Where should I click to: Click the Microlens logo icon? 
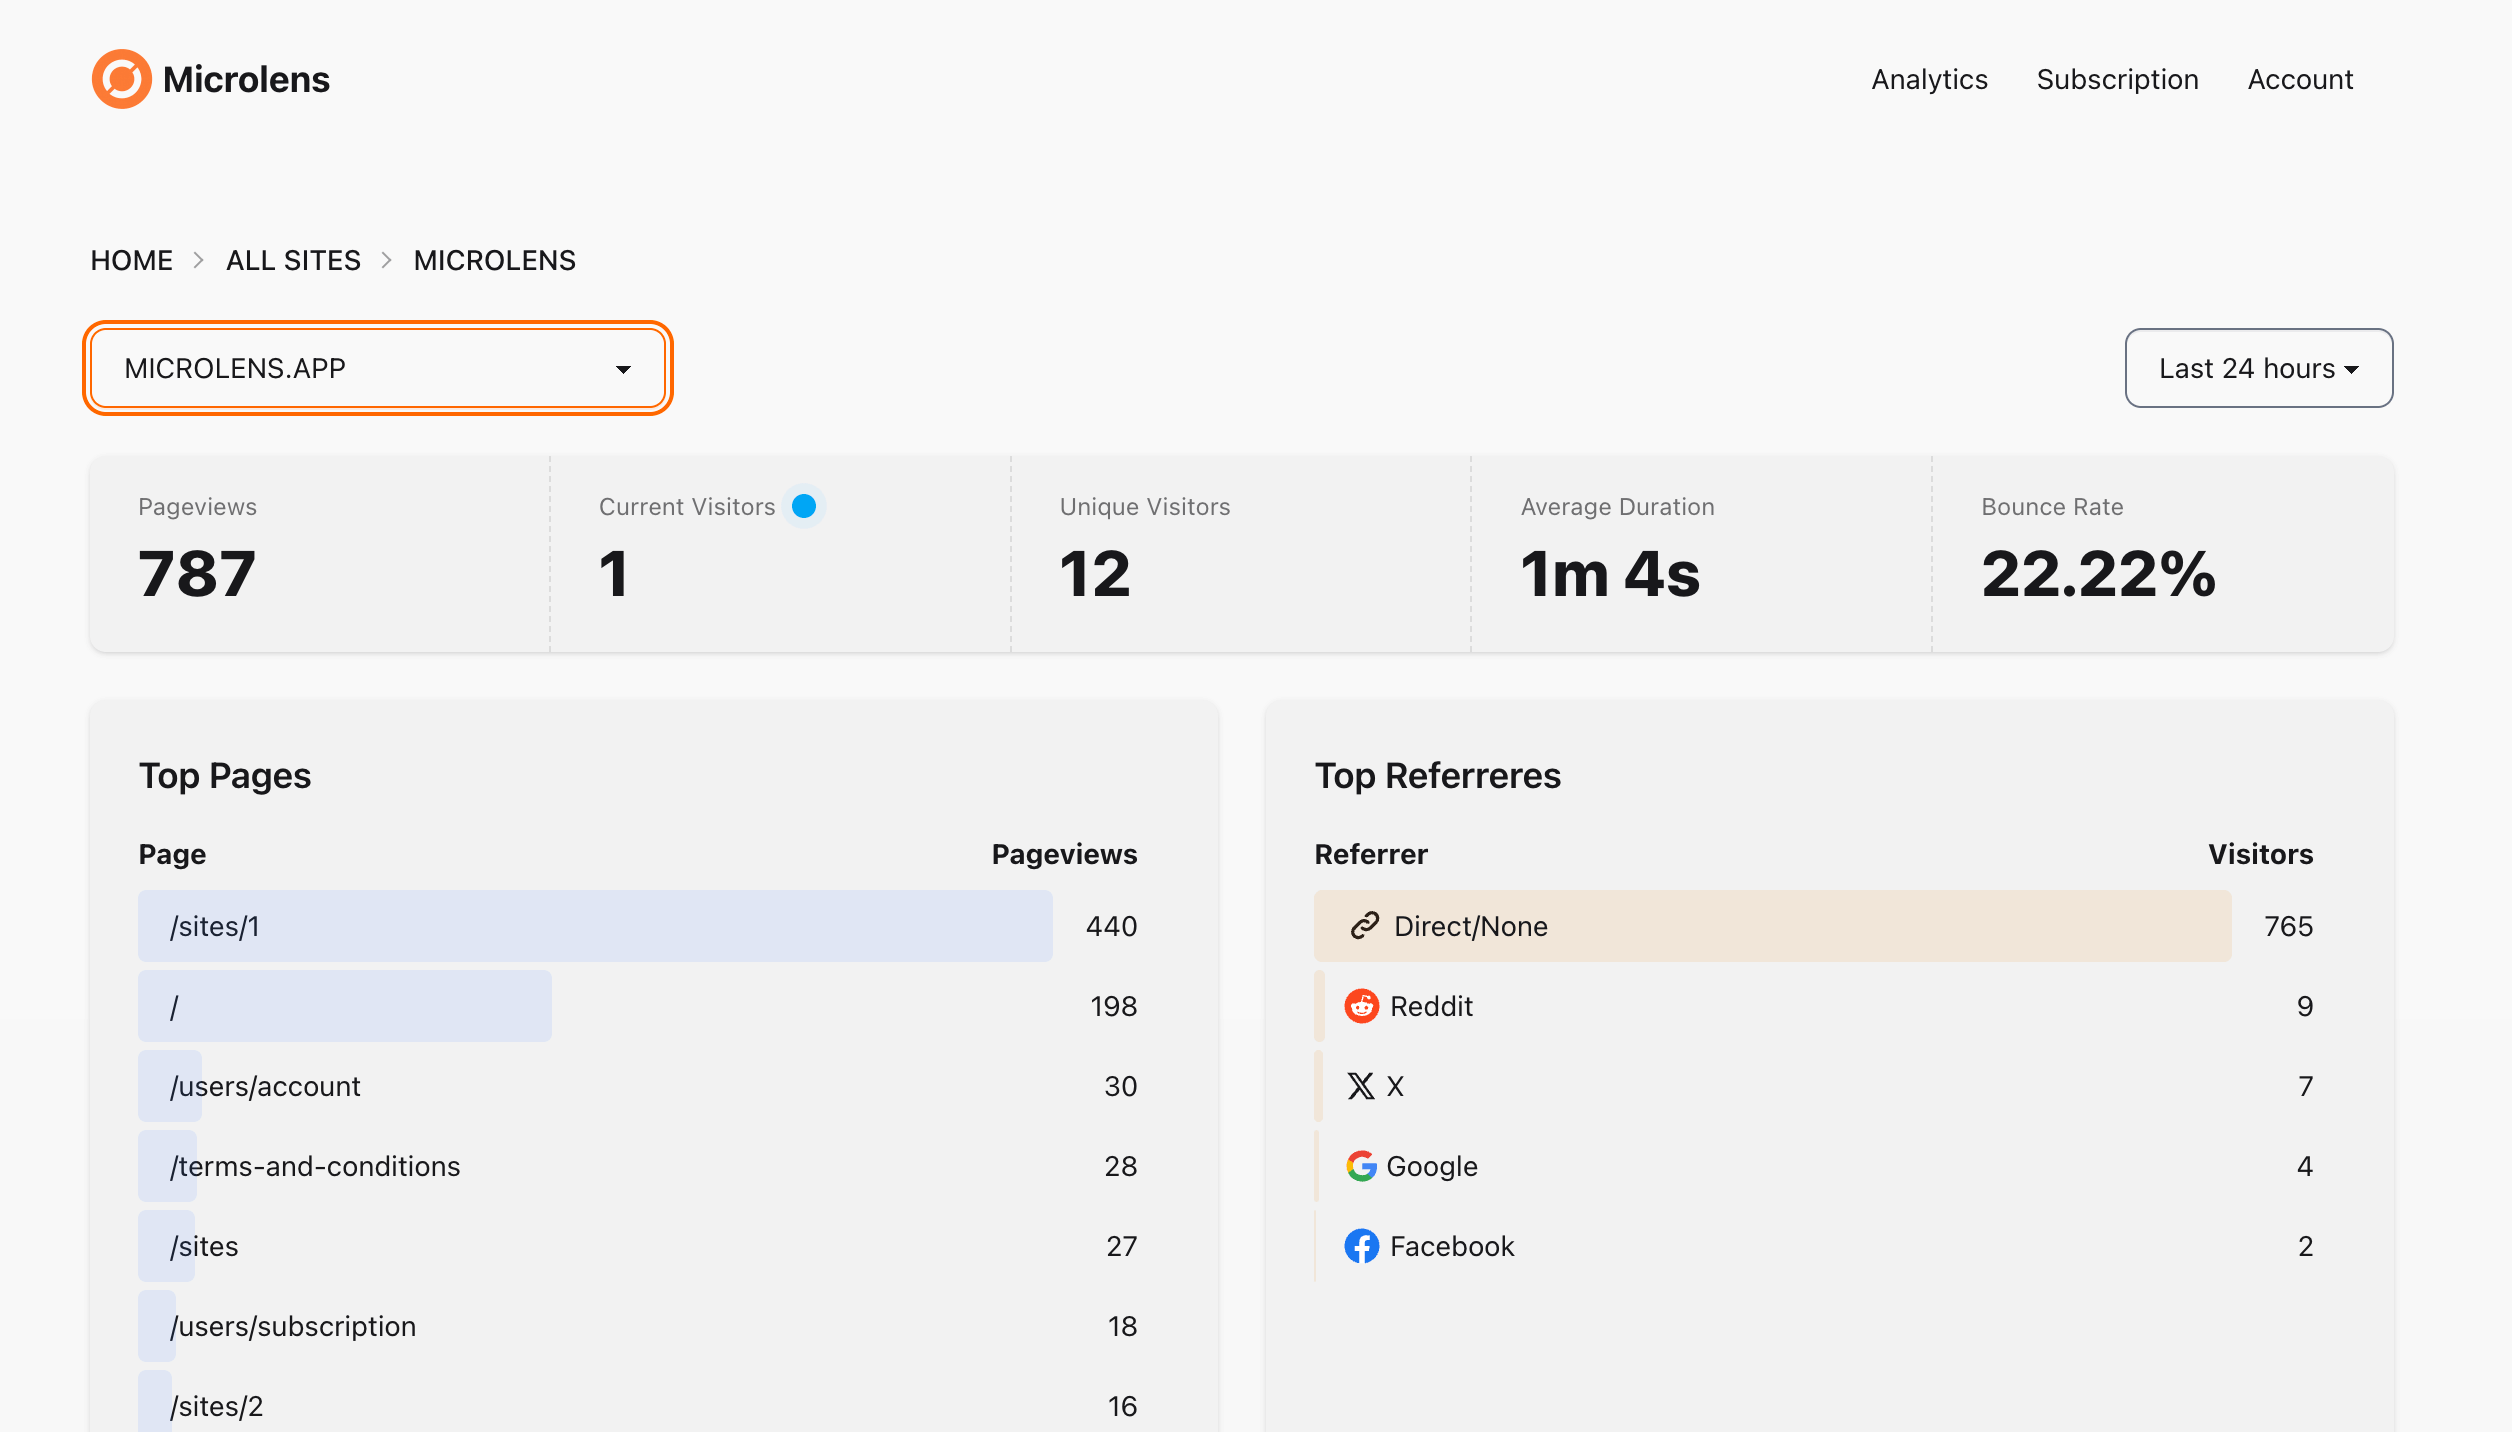120,78
